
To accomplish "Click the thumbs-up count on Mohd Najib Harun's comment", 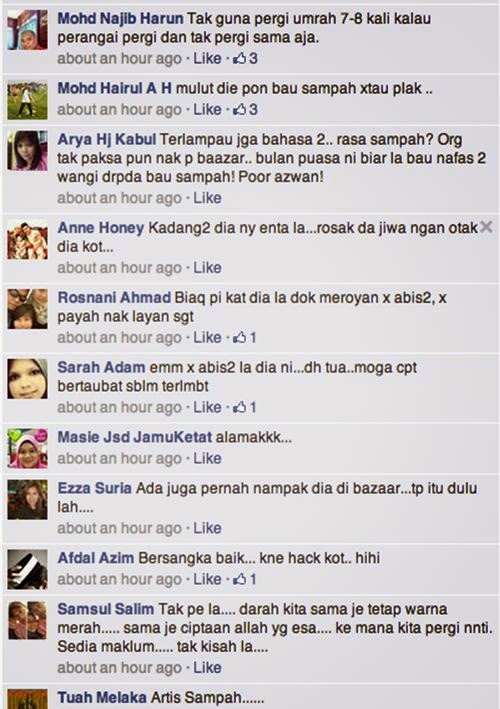I will coord(245,58).
